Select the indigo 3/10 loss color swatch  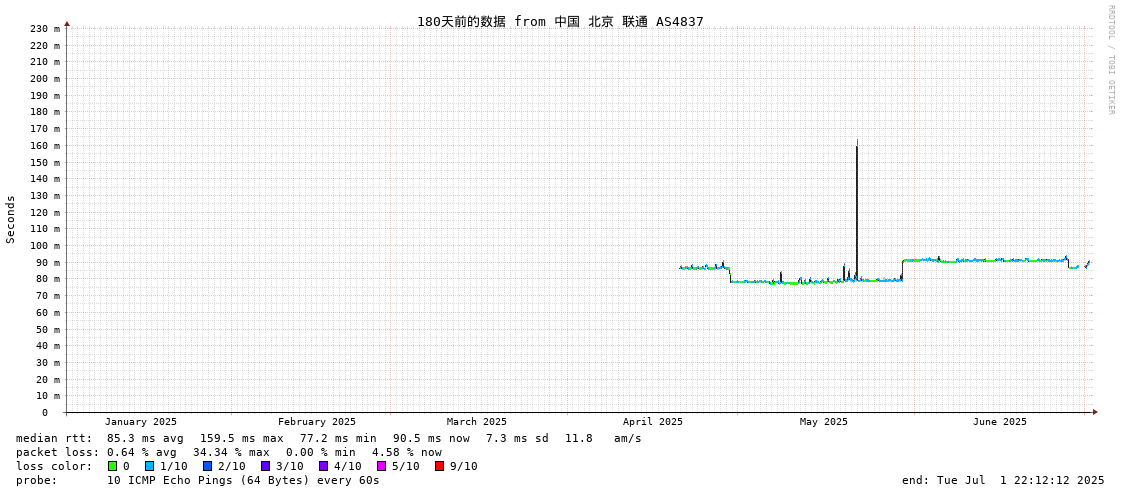click(265, 466)
